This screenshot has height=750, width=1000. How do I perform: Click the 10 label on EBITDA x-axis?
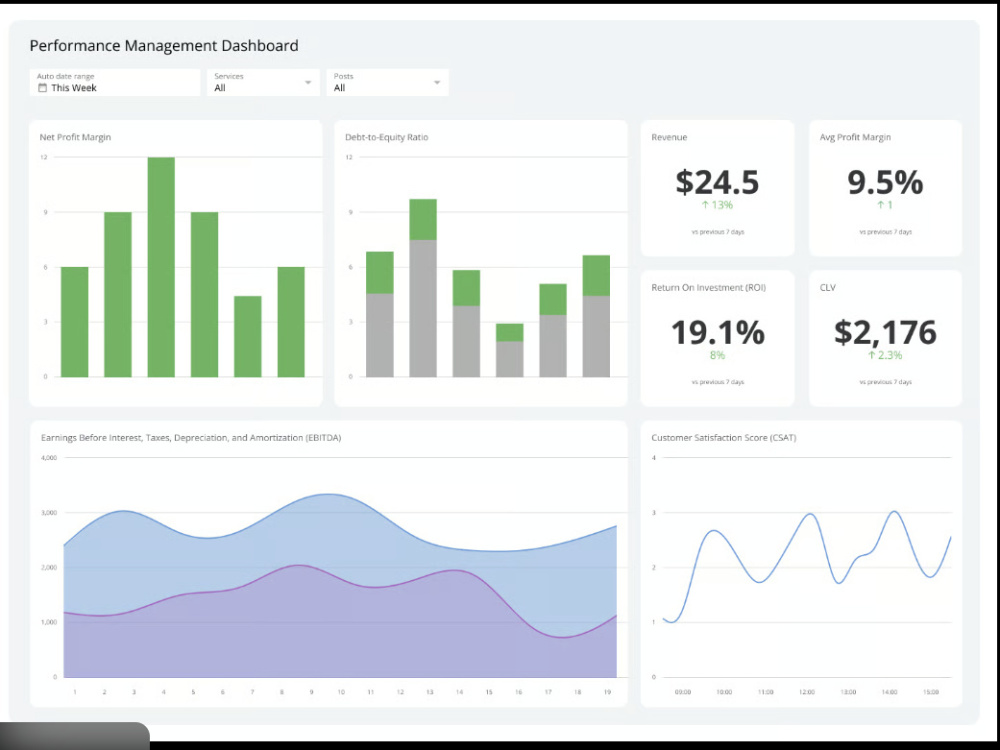341,692
